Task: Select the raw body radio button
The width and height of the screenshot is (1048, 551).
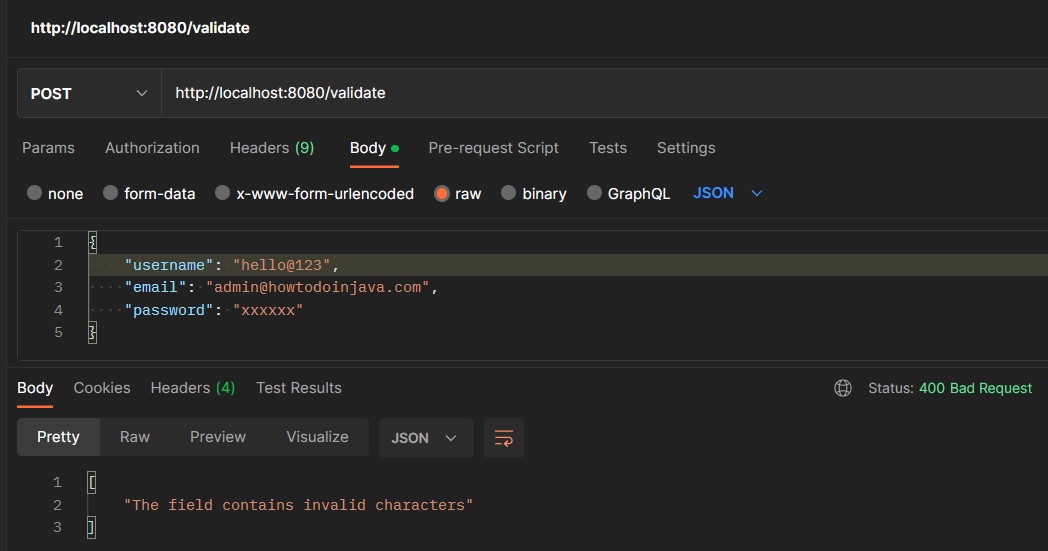Action: (x=441, y=193)
